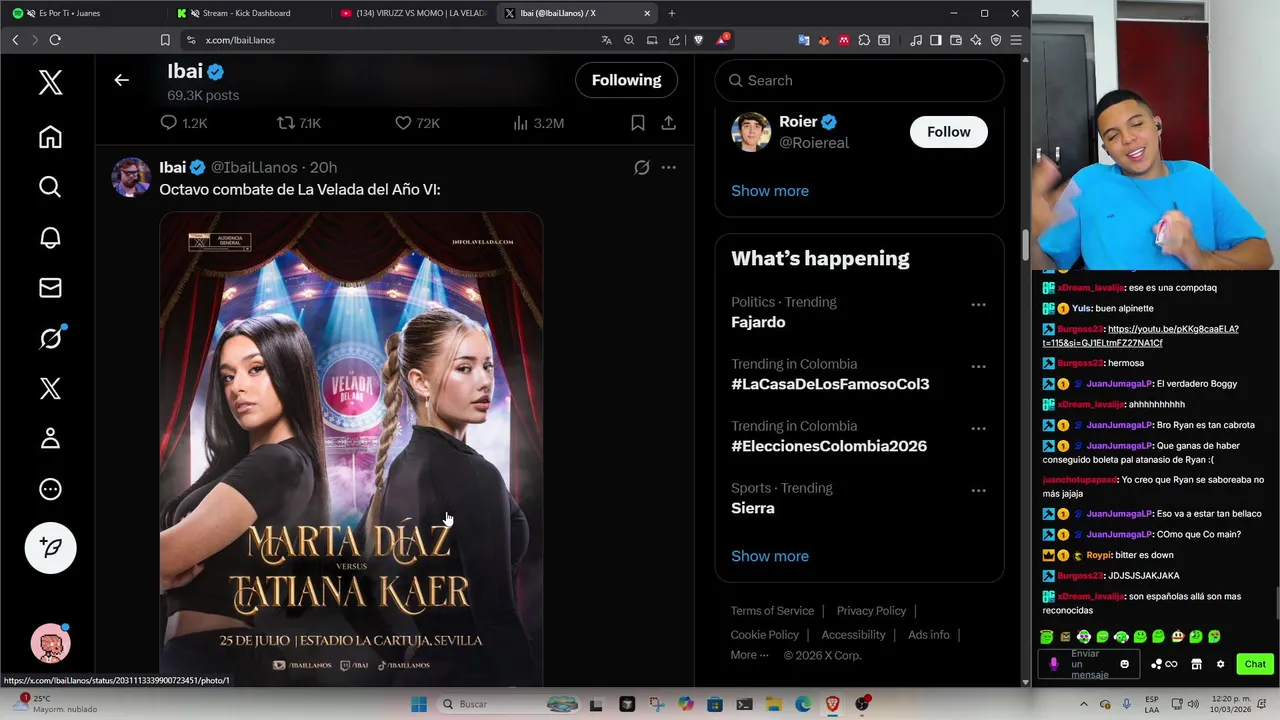Open Profile person icon in sidebar
1280x720 pixels.
(50, 439)
